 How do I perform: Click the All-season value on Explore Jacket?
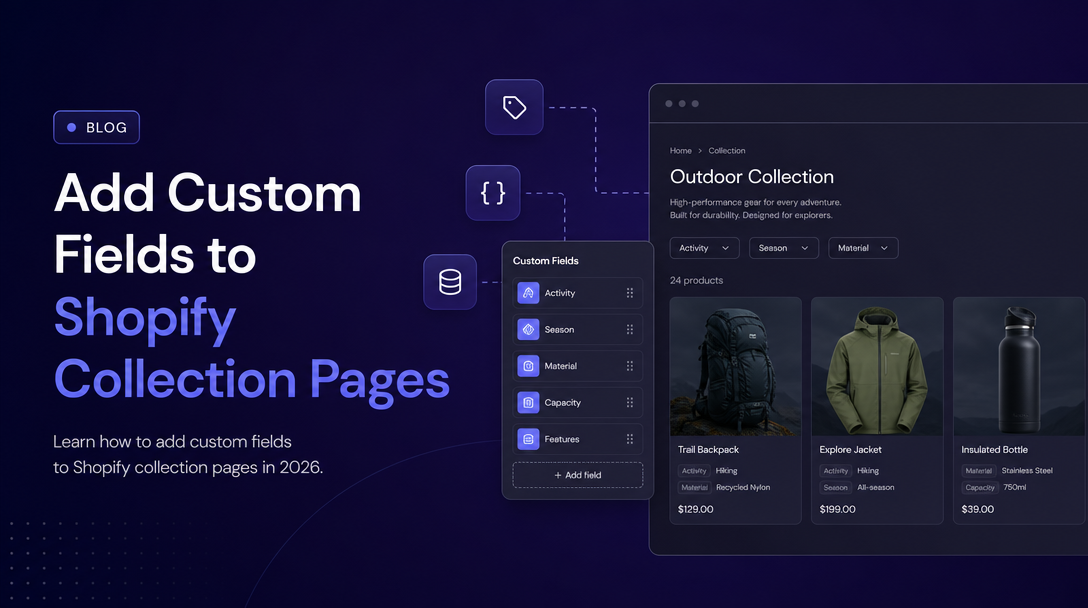(x=876, y=487)
